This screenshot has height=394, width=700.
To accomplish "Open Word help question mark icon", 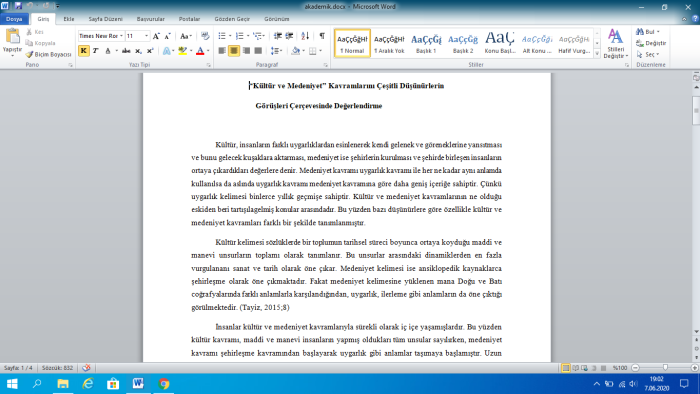I will [x=695, y=19].
